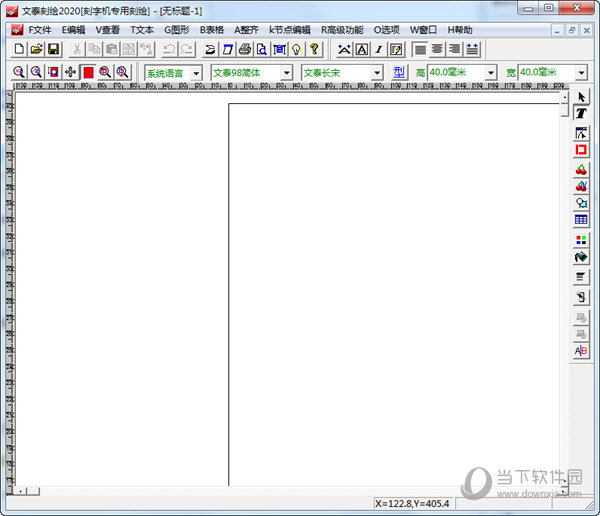Image resolution: width=600 pixels, height=516 pixels.
Task: Minimize the inner document window
Action: coord(557,30)
